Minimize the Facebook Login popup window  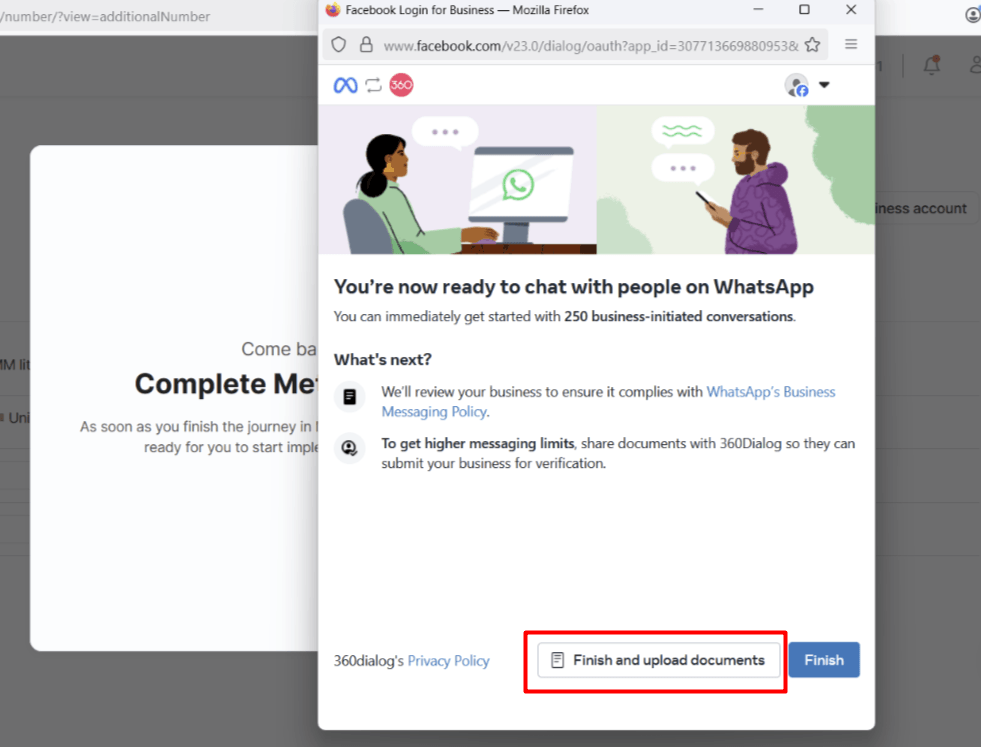click(x=758, y=9)
